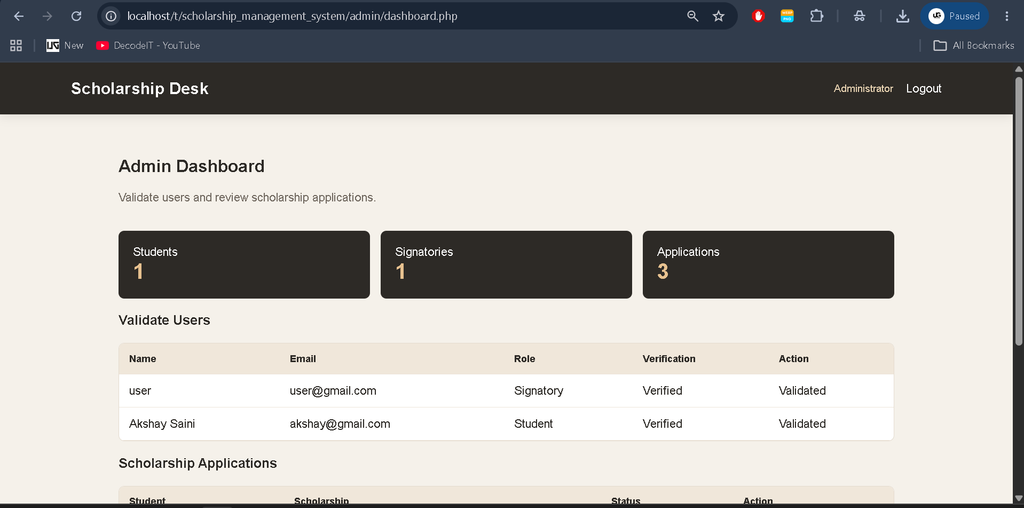Click the Scholarship Desk site title

[x=140, y=89]
